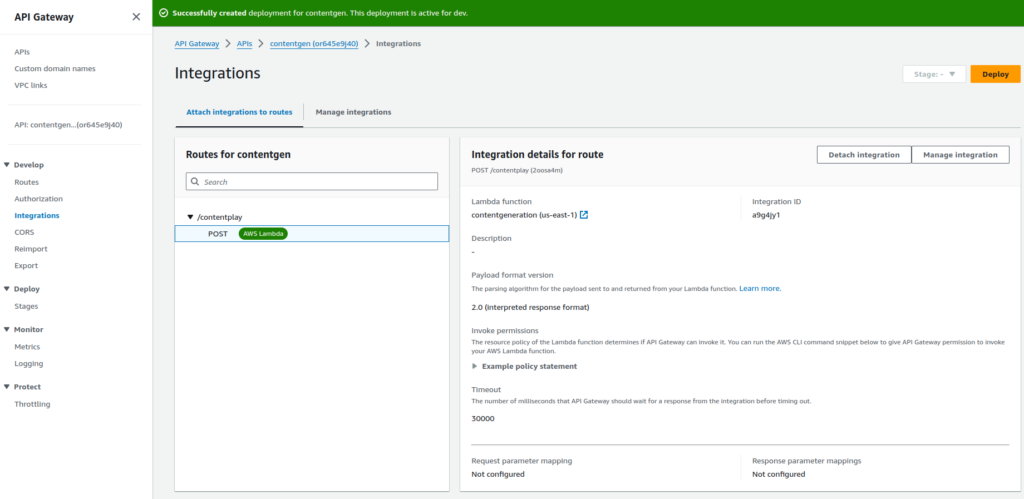Image resolution: width=1024 pixels, height=499 pixels.
Task: Open the Reimport page
Action: pyautogui.click(x=31, y=249)
